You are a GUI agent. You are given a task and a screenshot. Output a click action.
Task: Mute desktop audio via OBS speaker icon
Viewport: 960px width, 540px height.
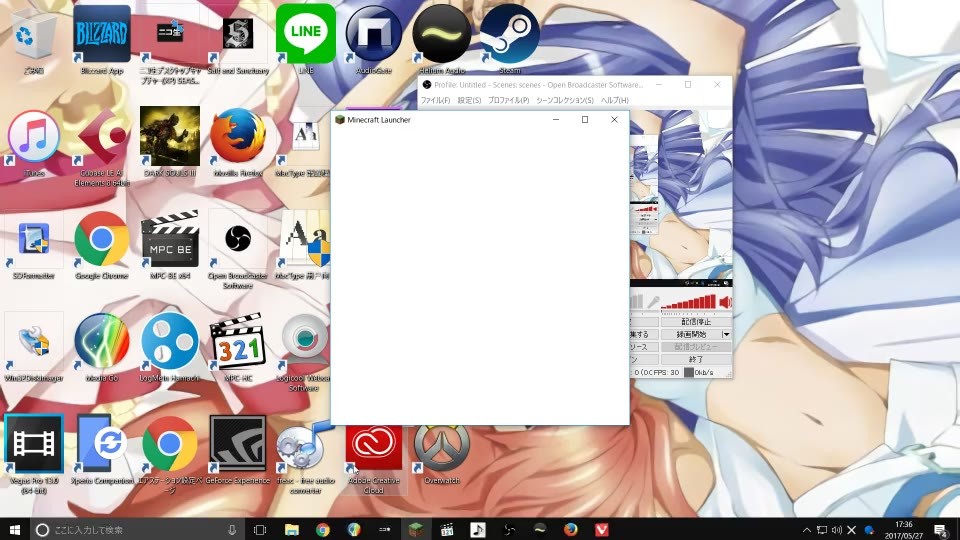pyautogui.click(x=725, y=302)
